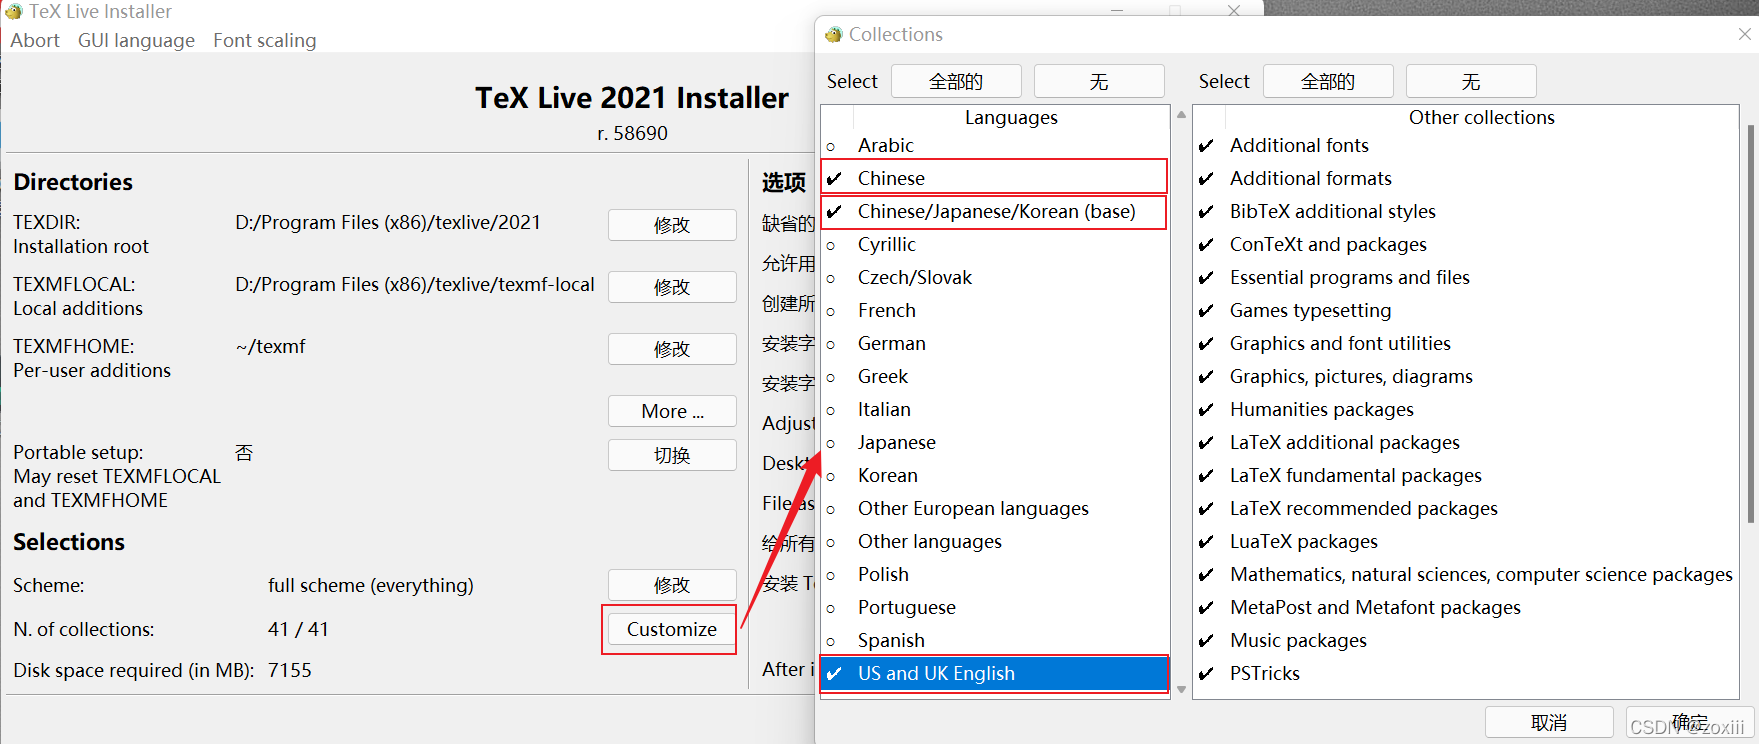Click the More ... directories button
1759x744 pixels.
672,411
